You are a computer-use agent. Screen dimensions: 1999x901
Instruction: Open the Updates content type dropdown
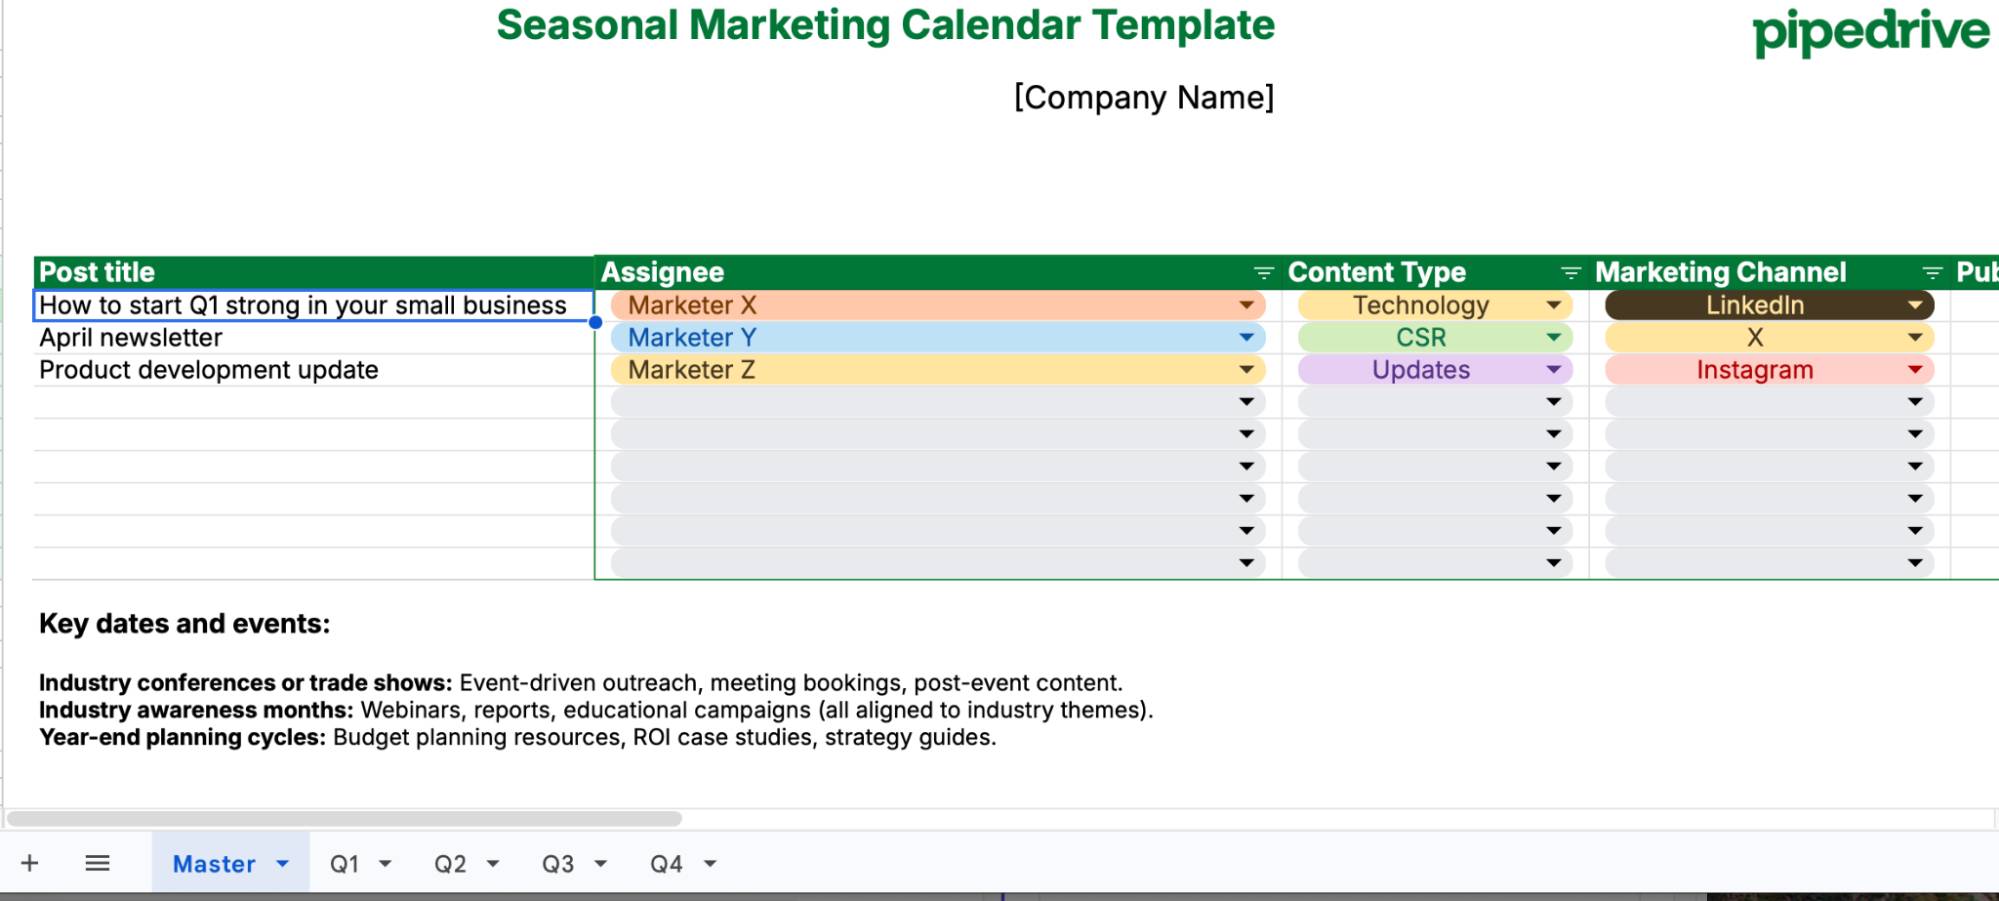click(x=1553, y=369)
